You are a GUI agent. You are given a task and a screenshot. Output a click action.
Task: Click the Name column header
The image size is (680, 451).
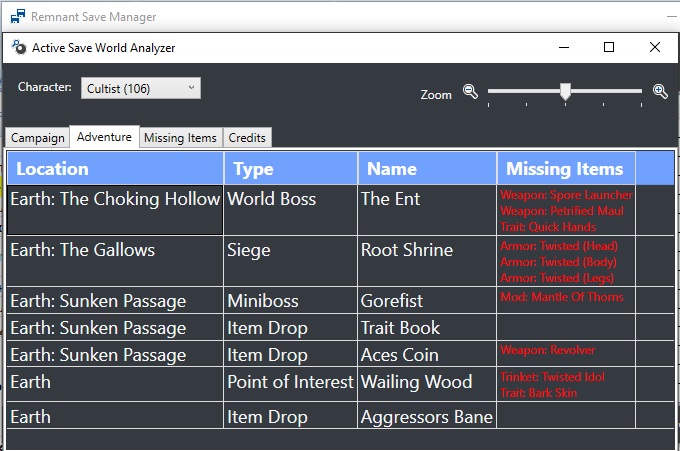coord(427,168)
